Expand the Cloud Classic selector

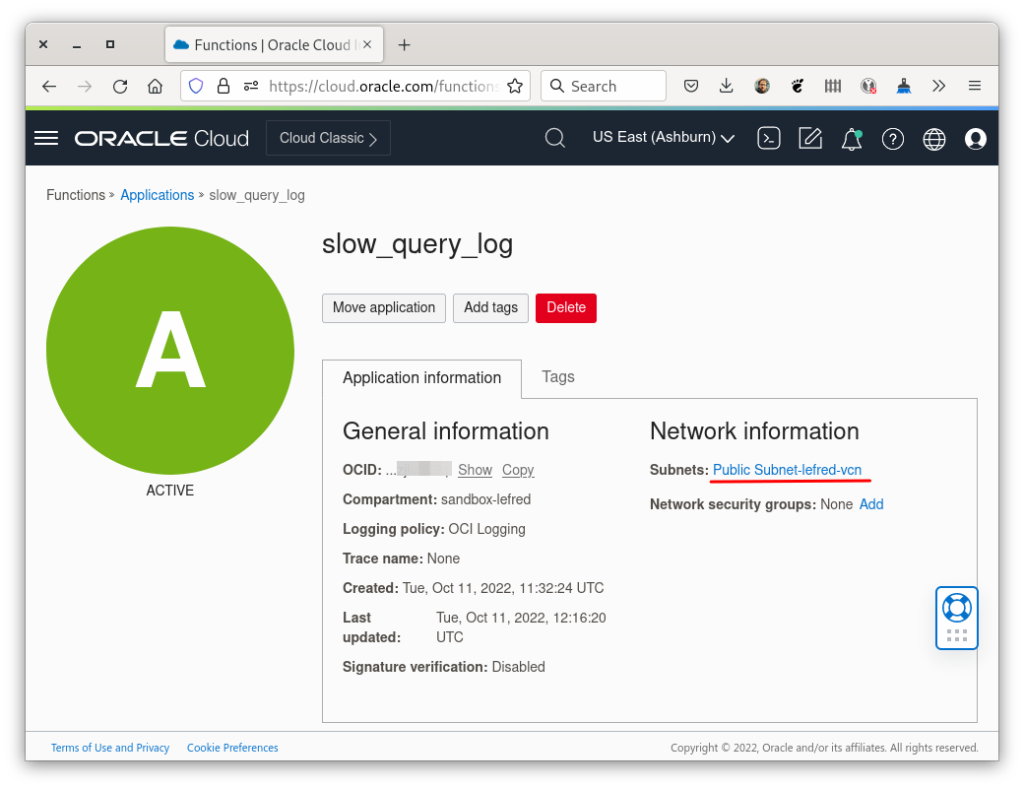[328, 137]
